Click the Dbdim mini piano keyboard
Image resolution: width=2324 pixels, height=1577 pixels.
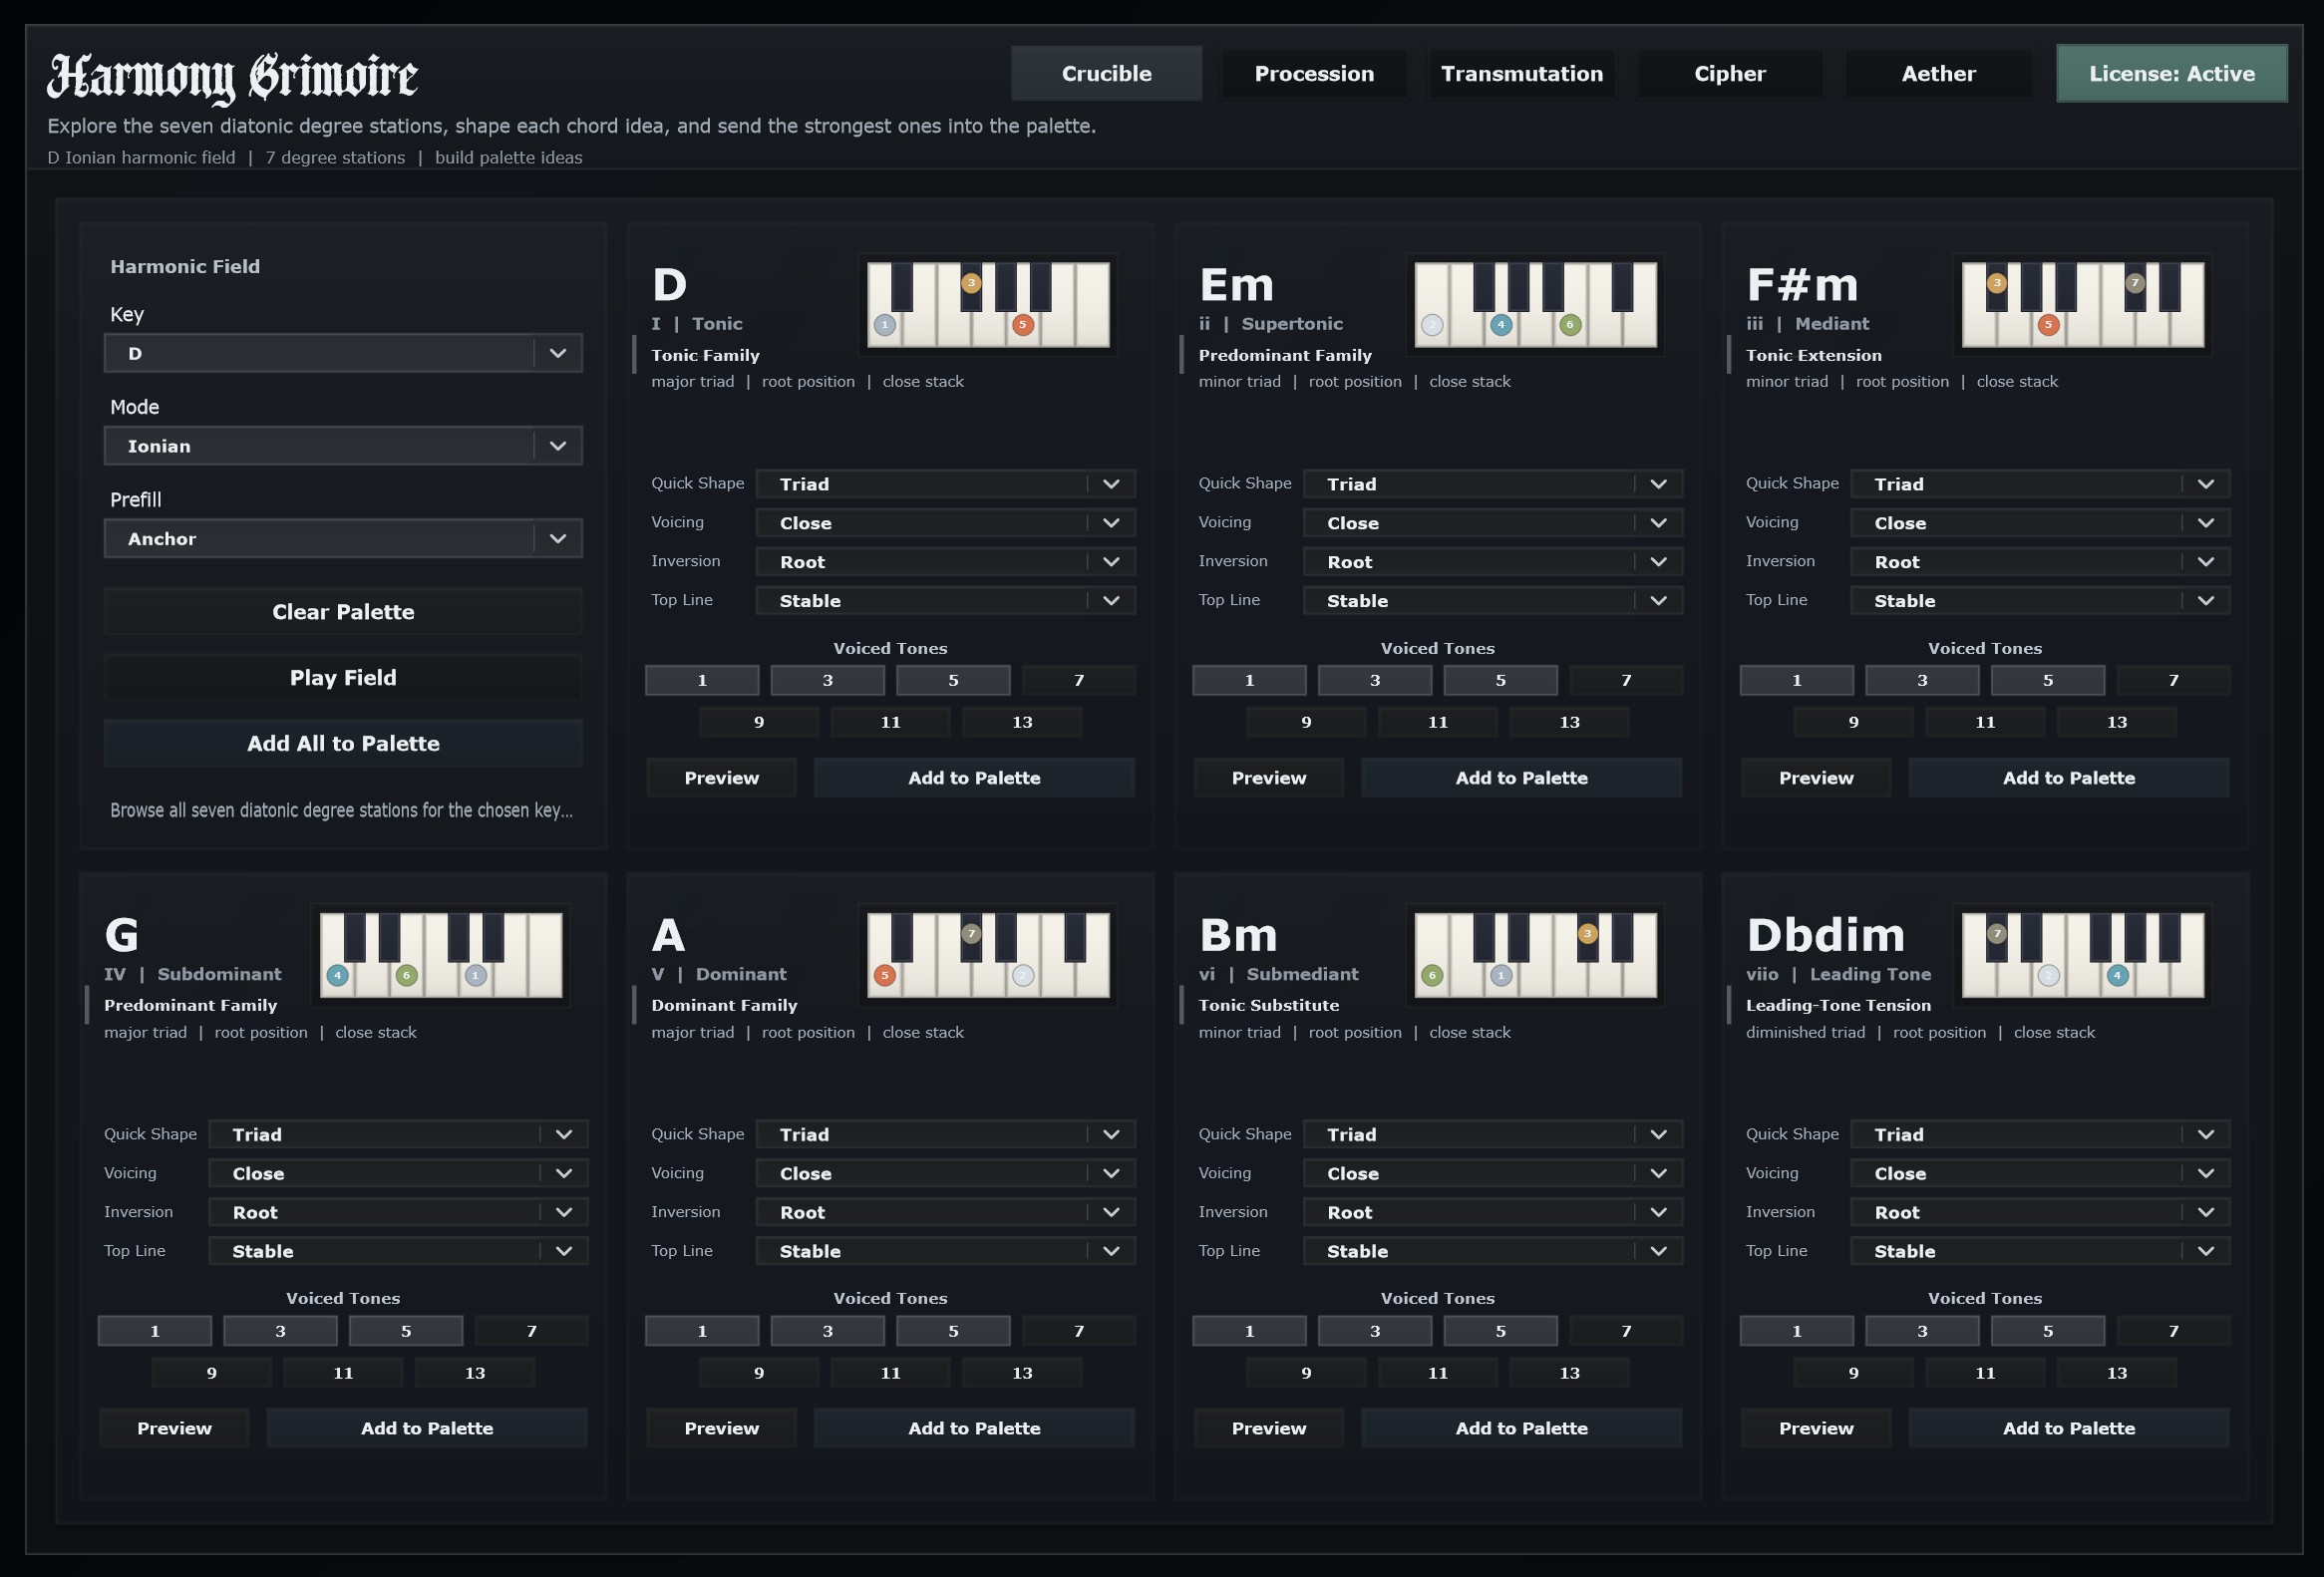click(2082, 955)
